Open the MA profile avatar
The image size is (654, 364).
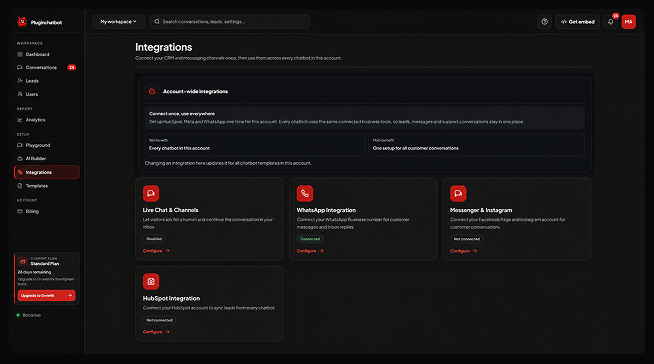[629, 22]
